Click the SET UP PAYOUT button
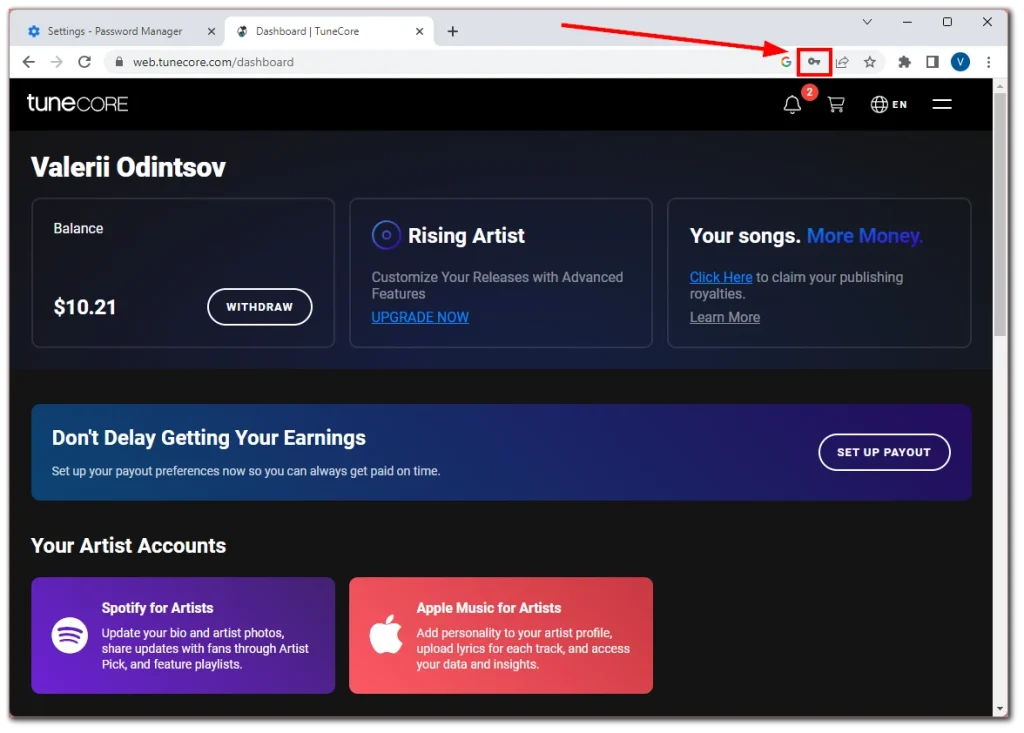 point(884,452)
